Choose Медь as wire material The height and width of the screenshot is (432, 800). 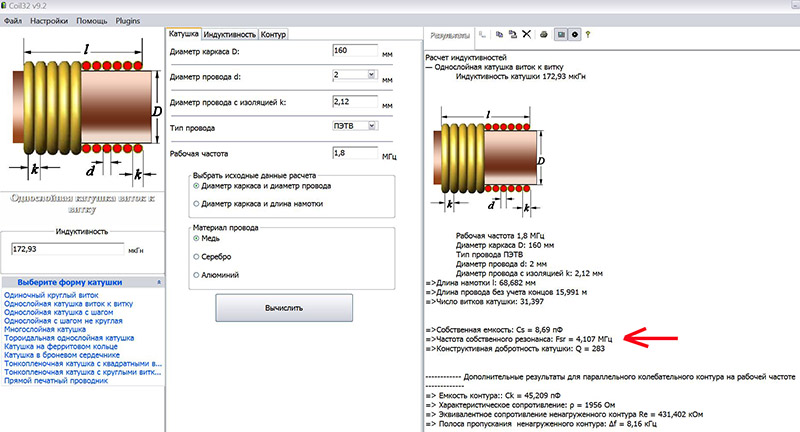coord(196,238)
